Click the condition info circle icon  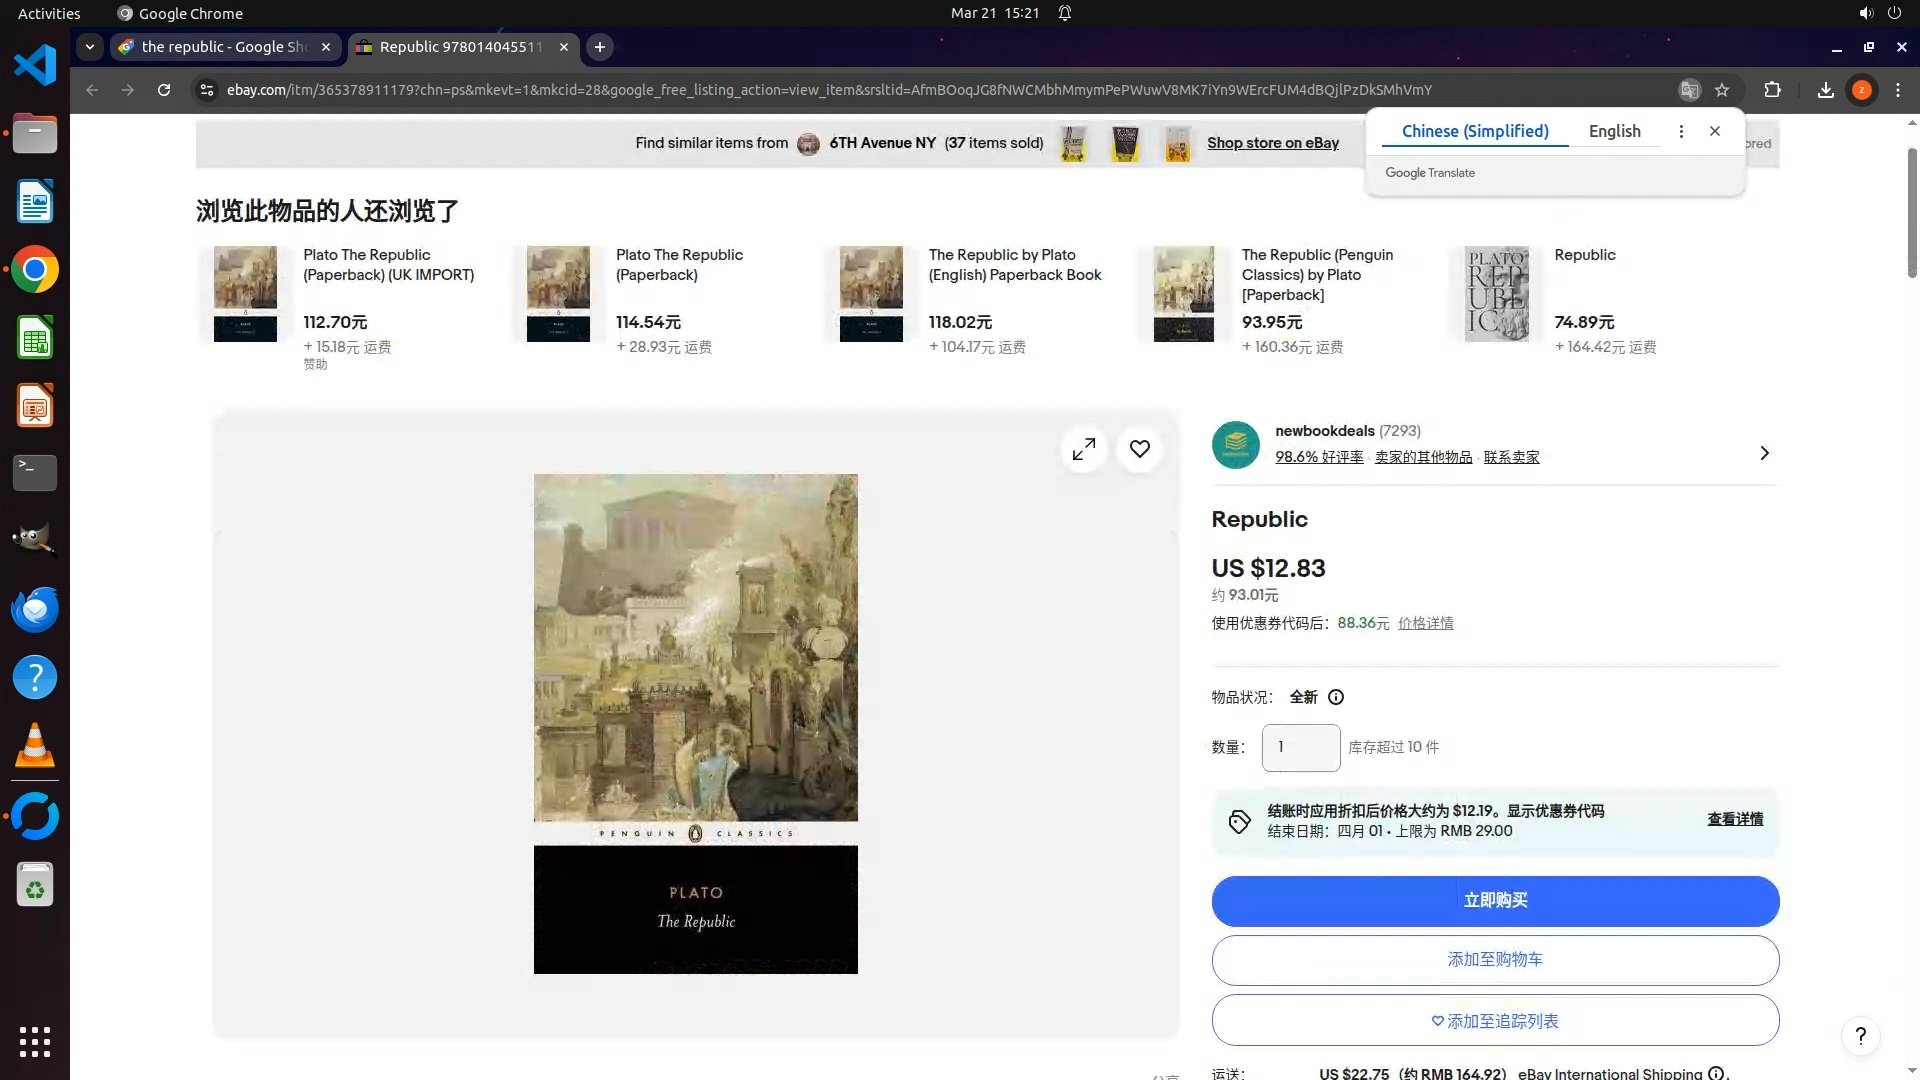[x=1336, y=697]
